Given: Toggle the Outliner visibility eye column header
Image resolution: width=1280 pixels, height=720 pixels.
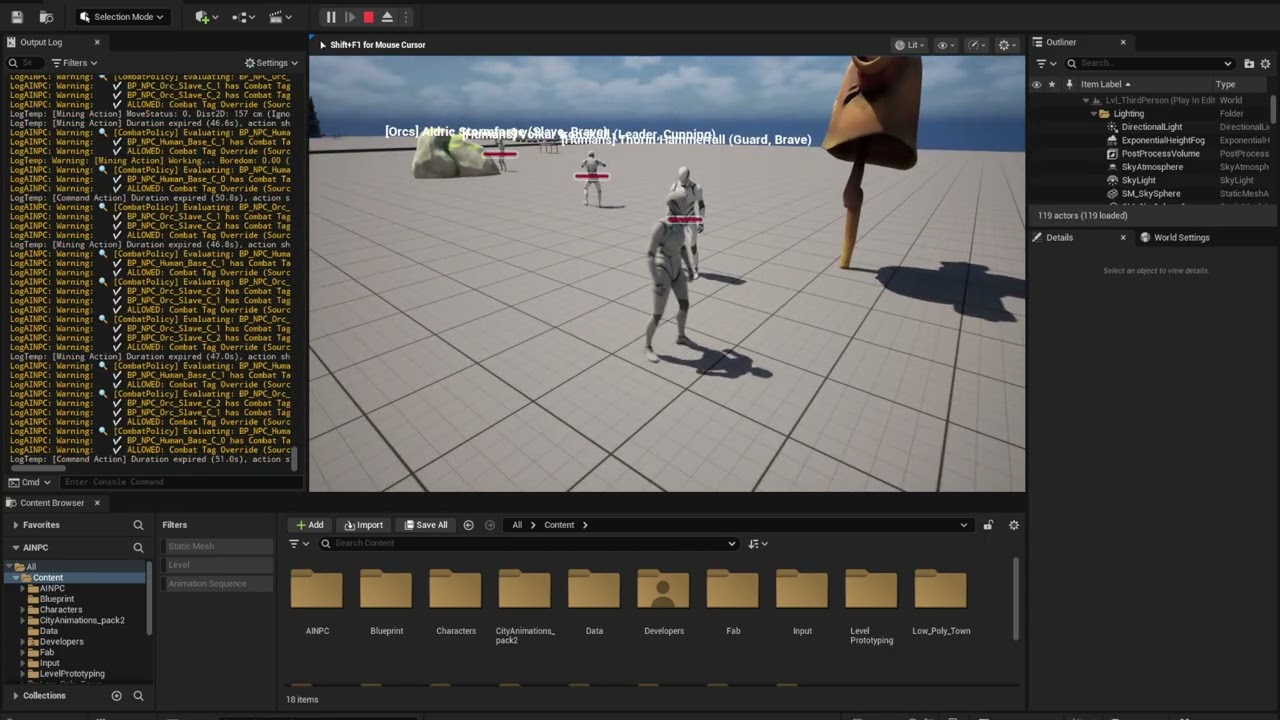Looking at the screenshot, I should click(1036, 85).
